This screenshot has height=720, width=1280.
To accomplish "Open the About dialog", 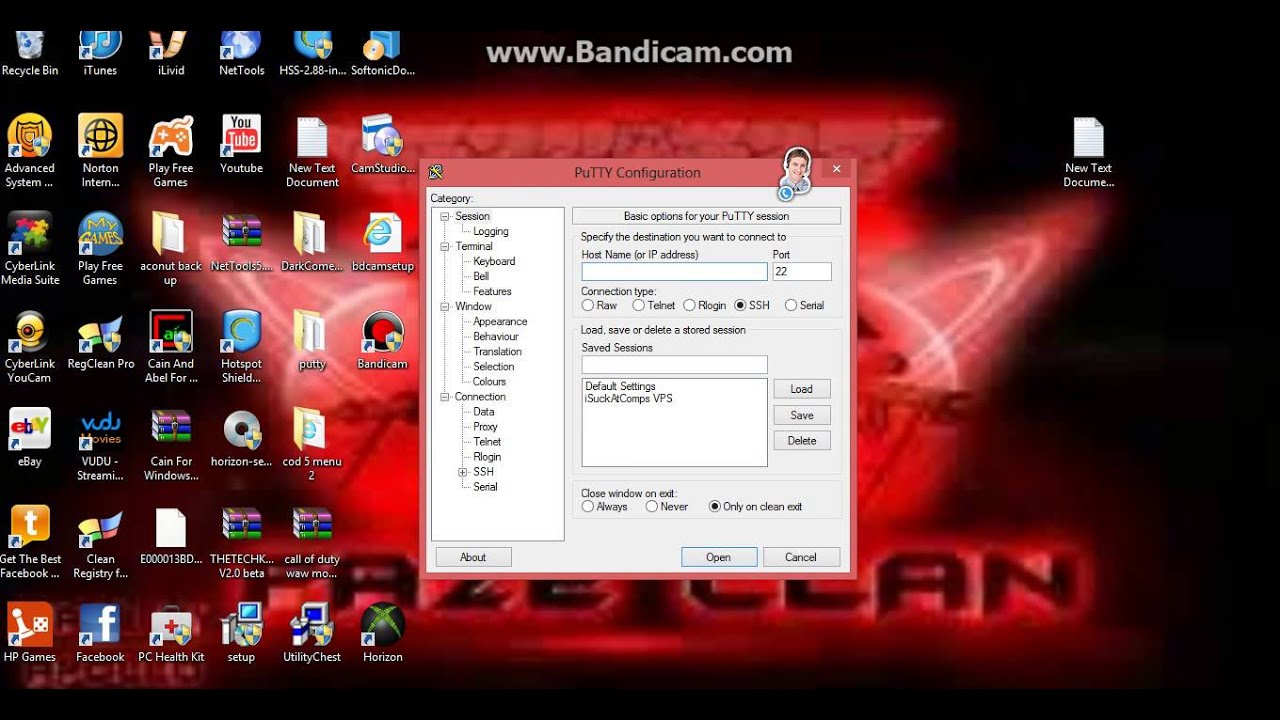I will tap(473, 557).
